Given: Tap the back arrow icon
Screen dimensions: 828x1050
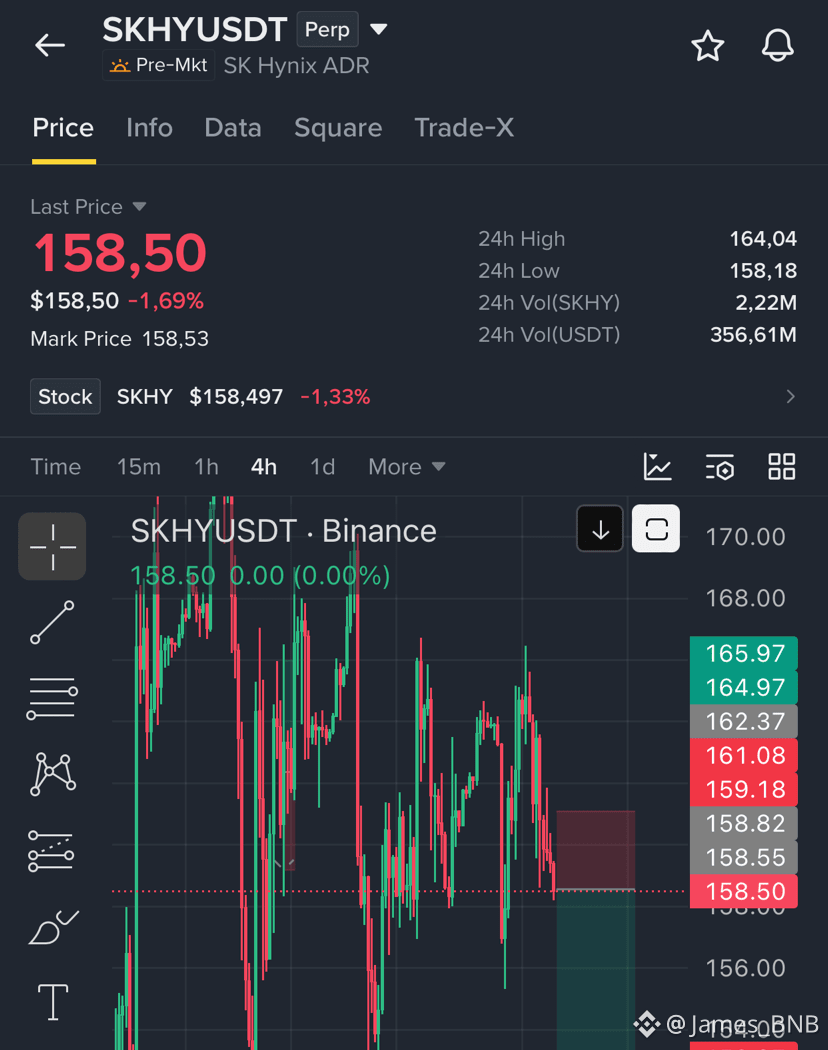Looking at the screenshot, I should pos(50,46).
